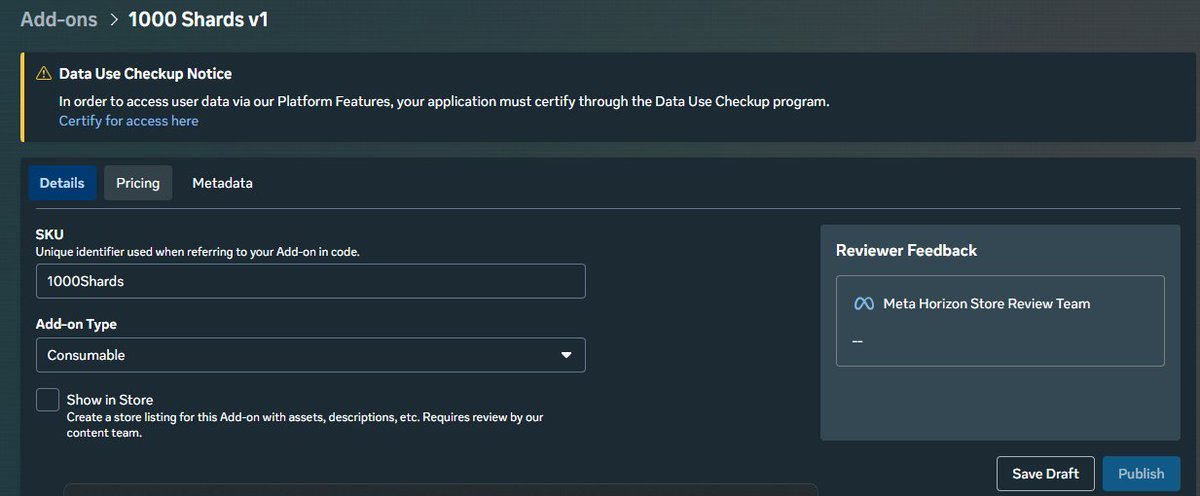This screenshot has width=1200, height=496.
Task: Open the Add-on Type dropdown
Action: (x=310, y=355)
